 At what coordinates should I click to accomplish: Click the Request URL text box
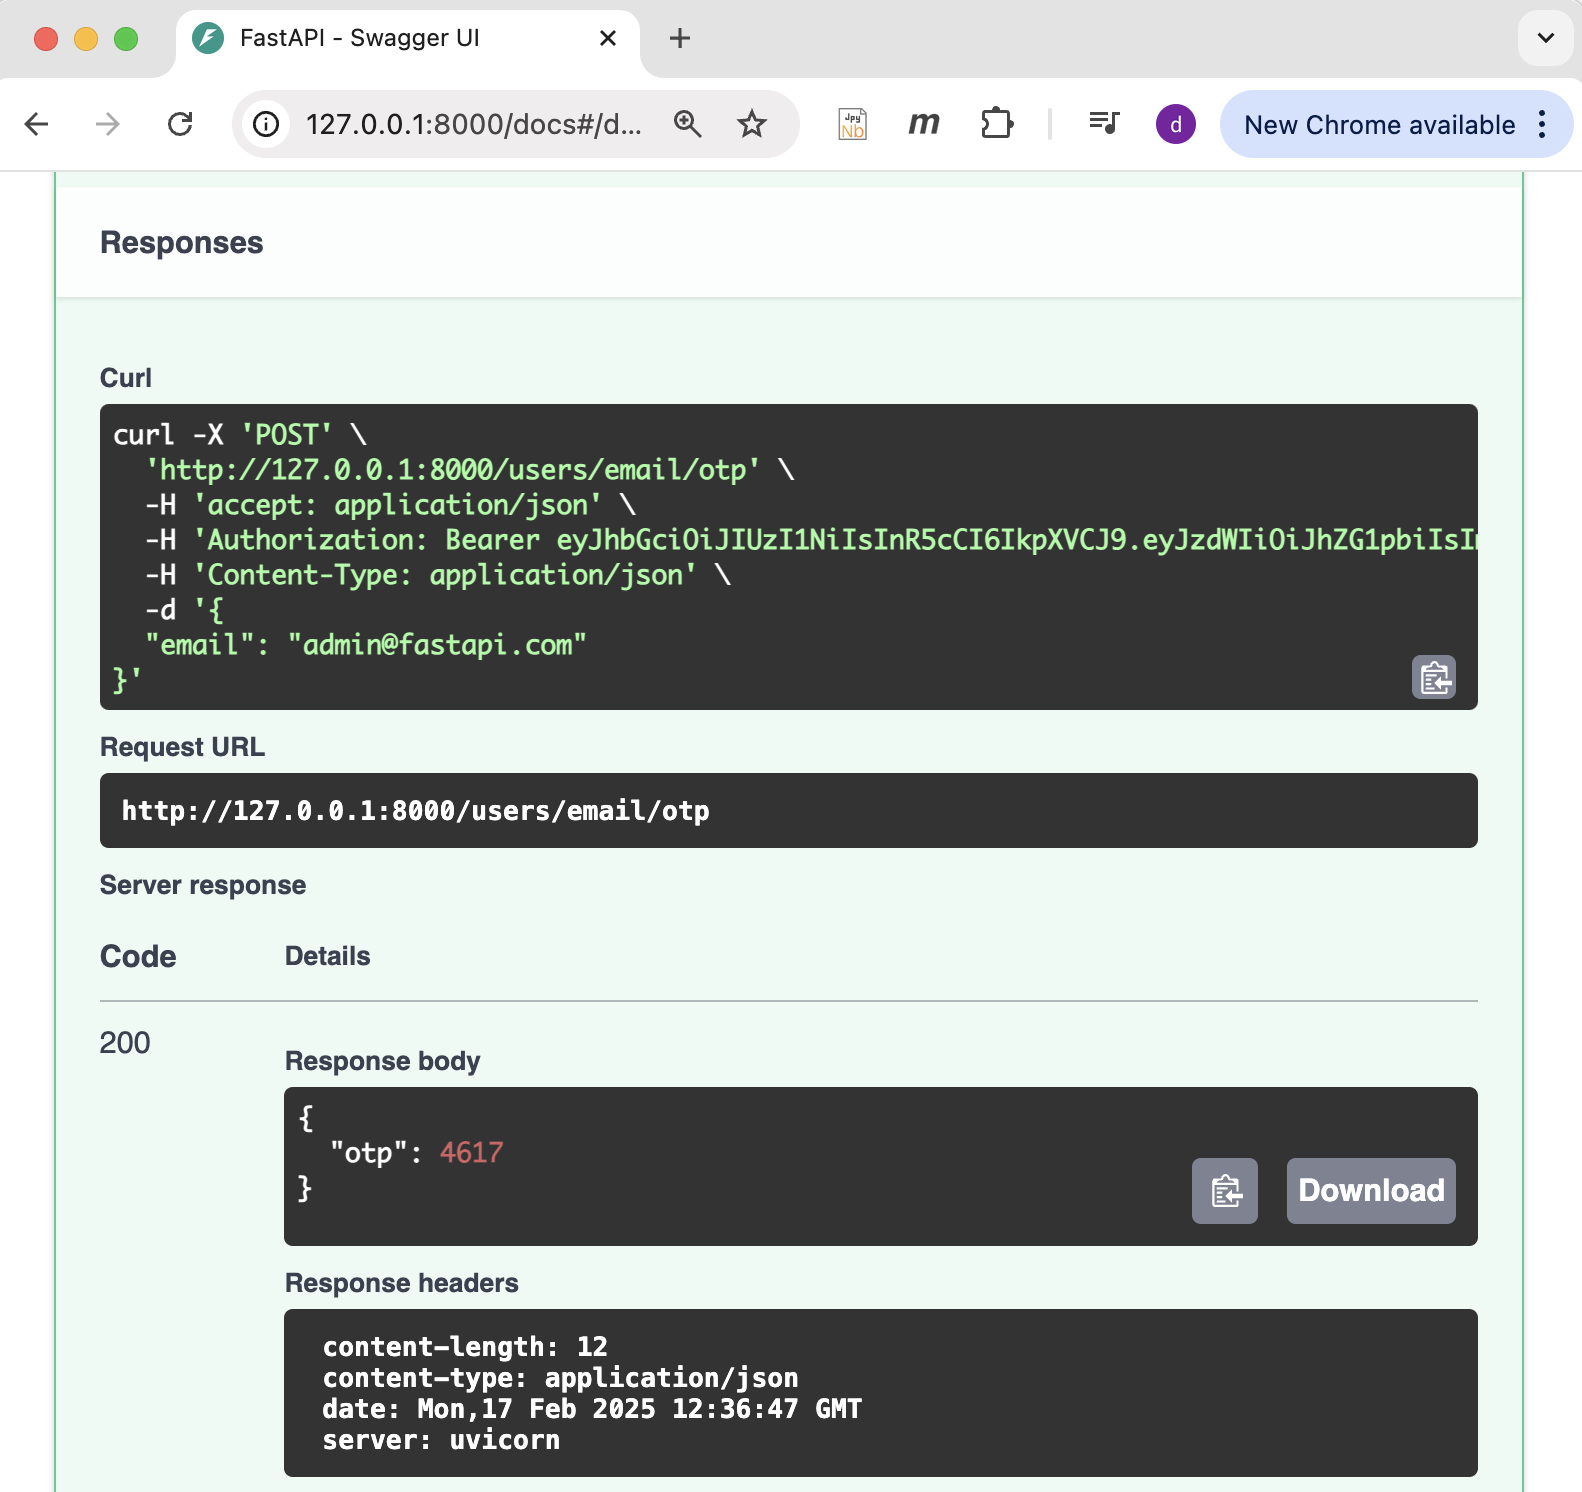pyautogui.click(x=789, y=811)
